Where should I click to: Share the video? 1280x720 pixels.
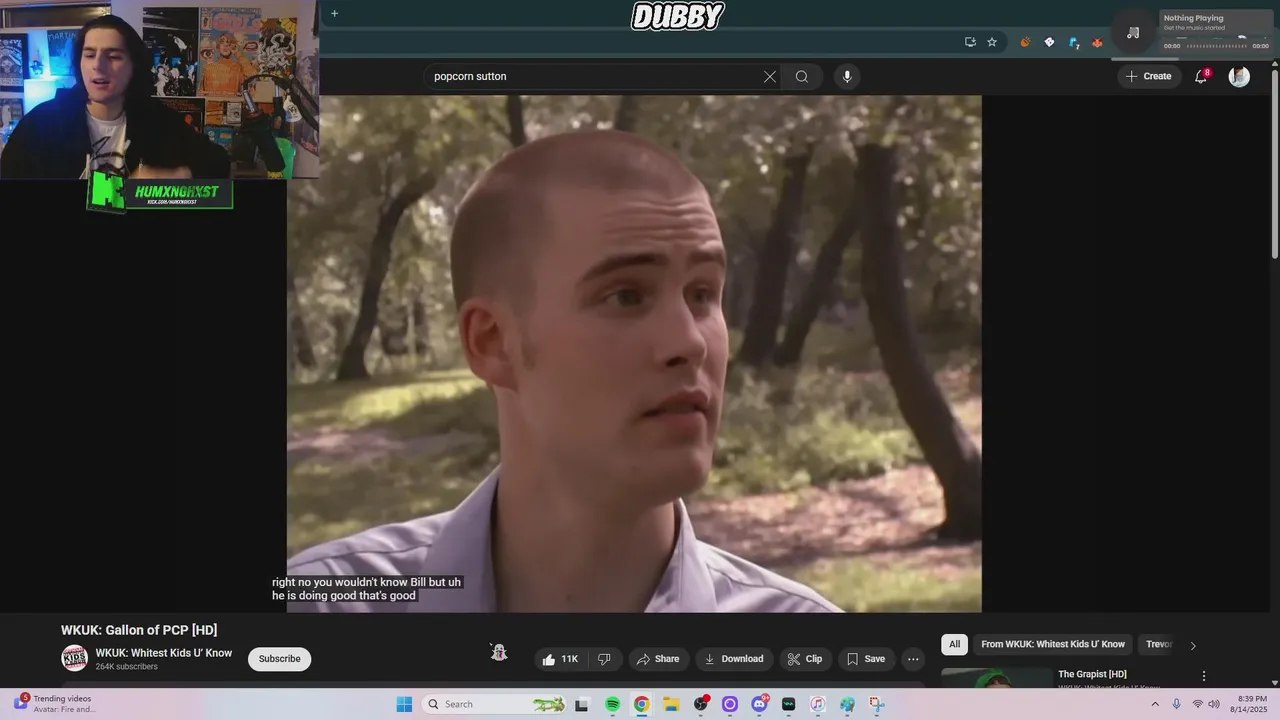pyautogui.click(x=658, y=659)
